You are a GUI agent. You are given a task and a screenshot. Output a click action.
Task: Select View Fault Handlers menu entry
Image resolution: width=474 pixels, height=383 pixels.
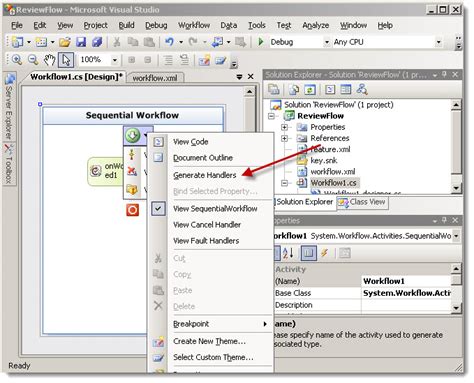pos(206,241)
